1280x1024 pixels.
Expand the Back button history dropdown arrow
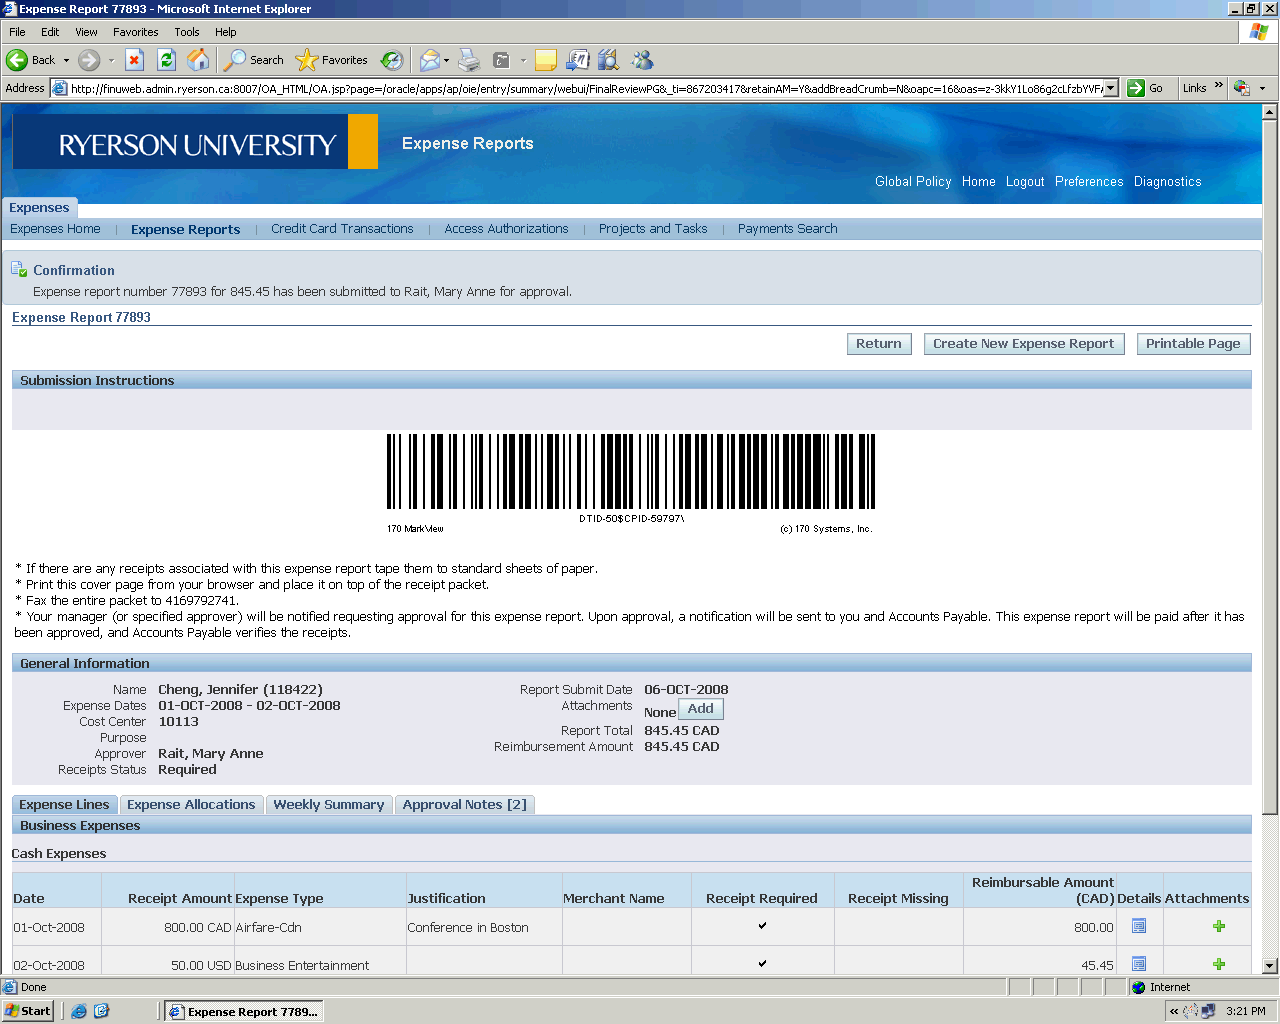point(67,60)
